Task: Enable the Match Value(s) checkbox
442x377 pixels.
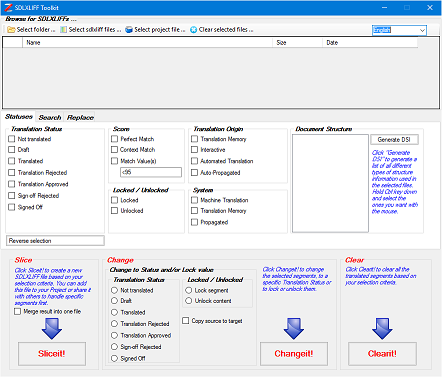Action: [114, 161]
